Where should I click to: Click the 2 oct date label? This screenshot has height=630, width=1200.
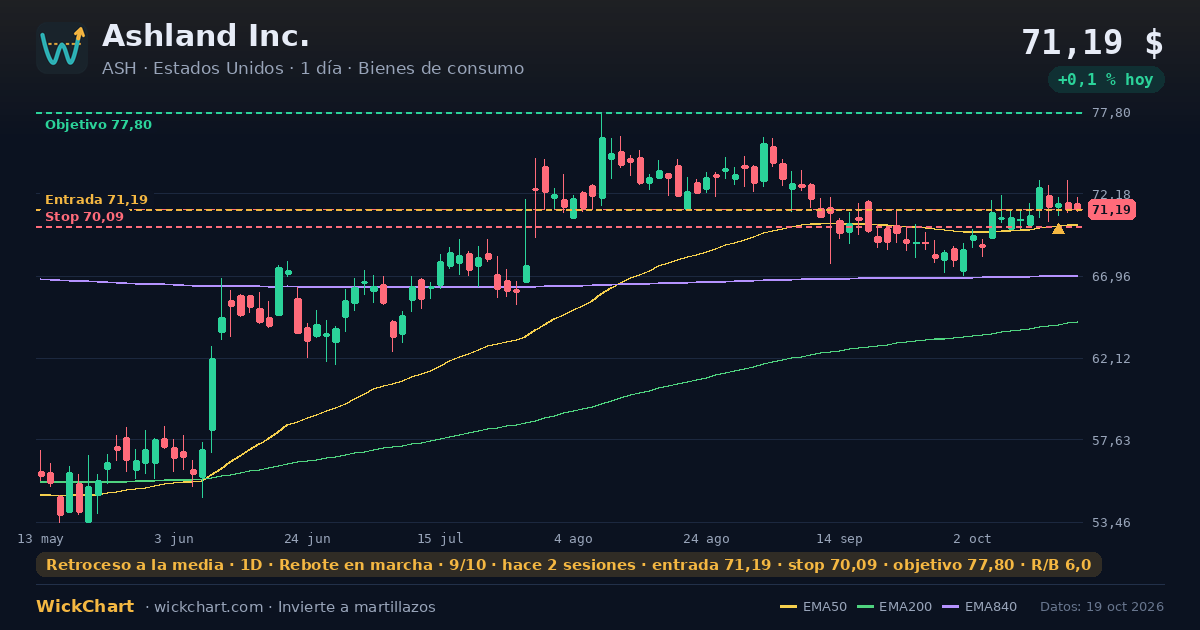(972, 538)
